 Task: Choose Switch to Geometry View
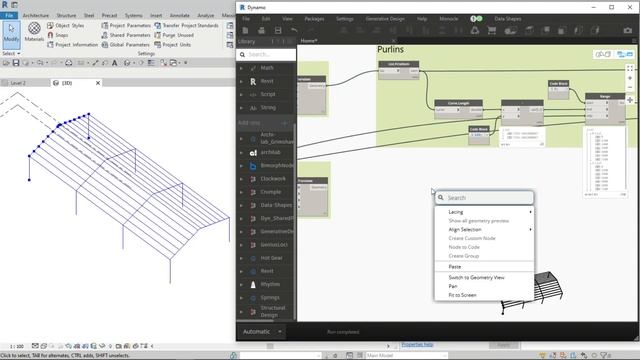pos(484,277)
